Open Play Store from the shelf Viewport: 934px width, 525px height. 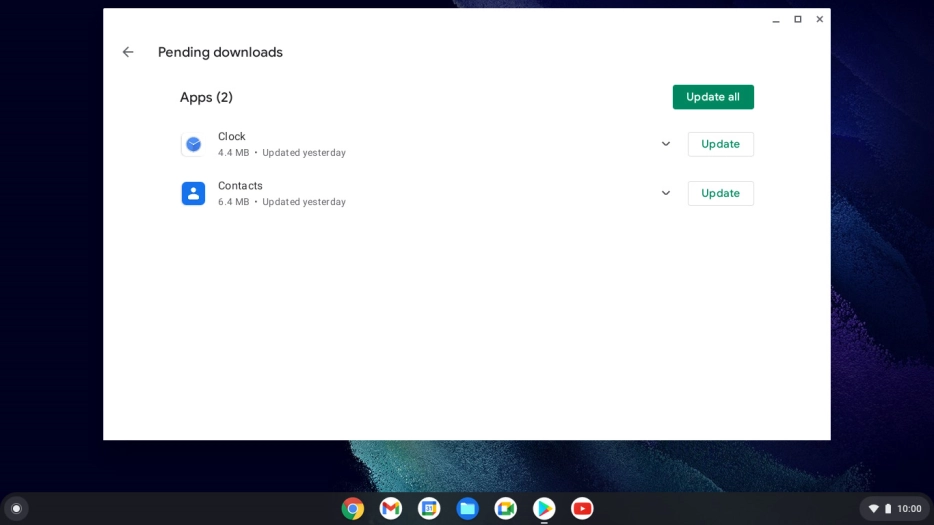tap(544, 508)
